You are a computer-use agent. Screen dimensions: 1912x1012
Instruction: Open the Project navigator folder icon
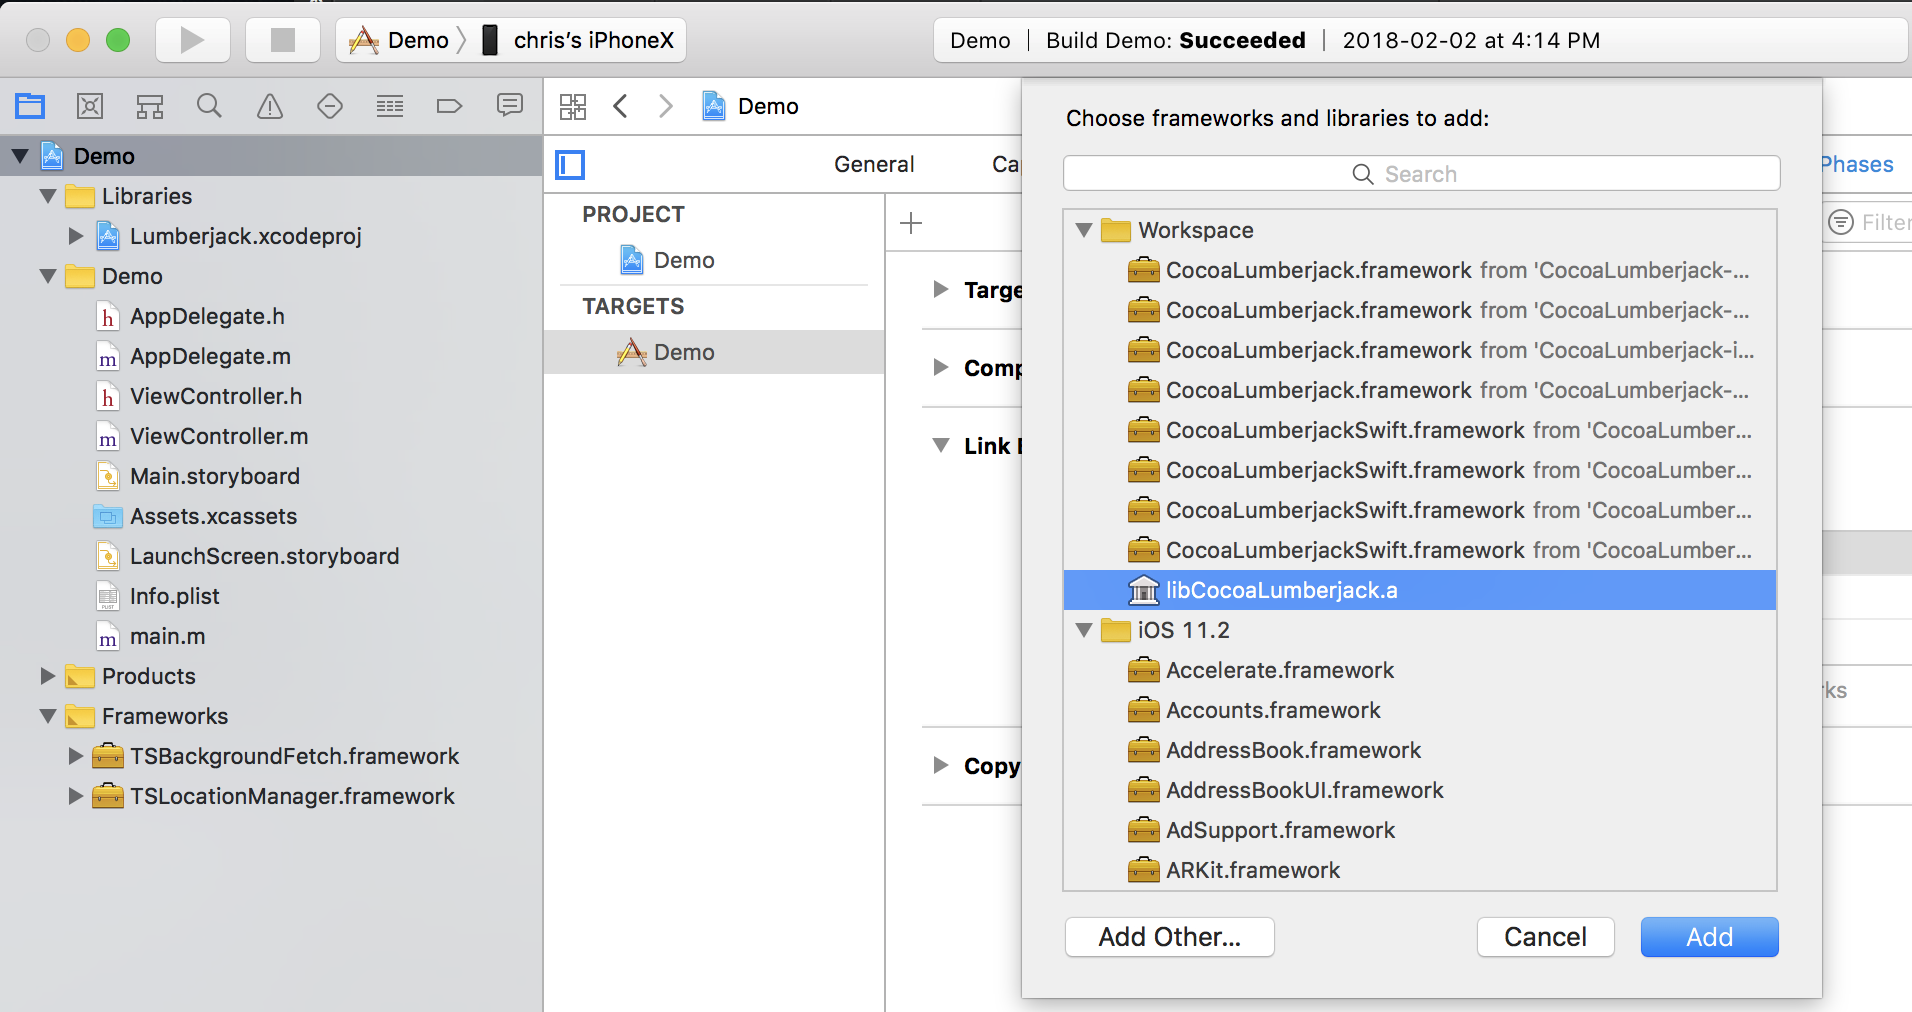click(x=30, y=106)
